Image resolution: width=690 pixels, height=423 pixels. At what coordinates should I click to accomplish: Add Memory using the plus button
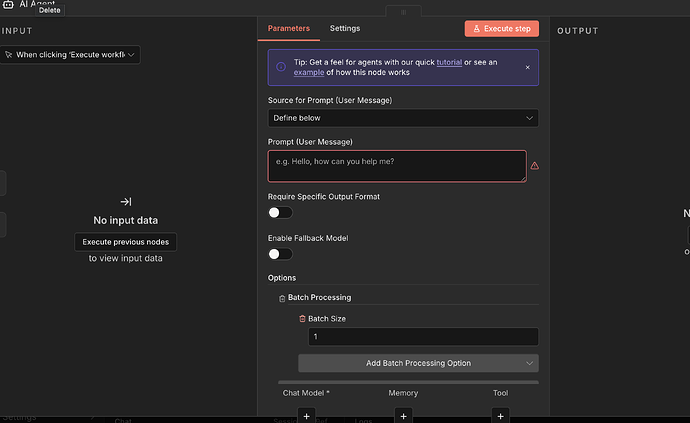pyautogui.click(x=403, y=414)
